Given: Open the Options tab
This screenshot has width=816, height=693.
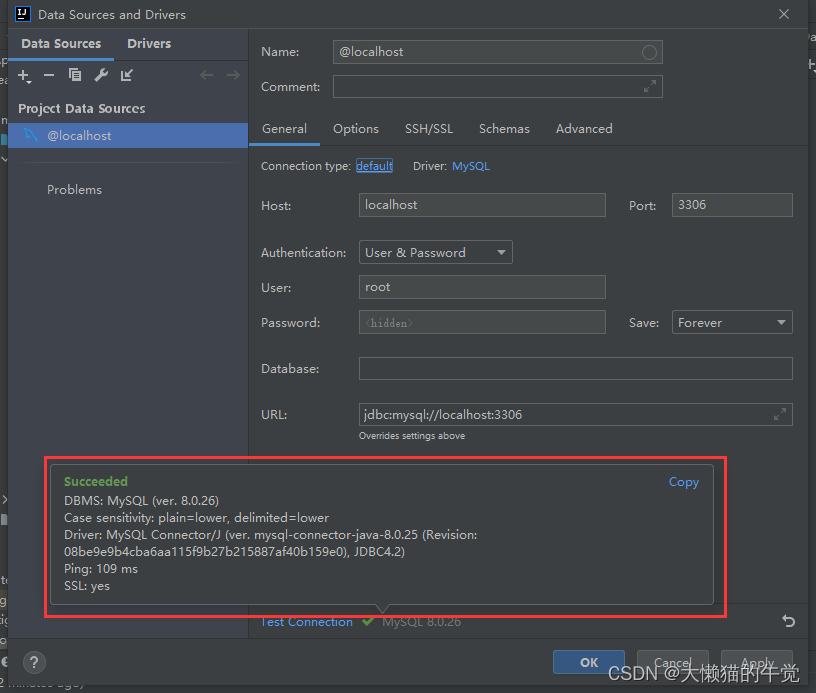Looking at the screenshot, I should click(x=356, y=129).
